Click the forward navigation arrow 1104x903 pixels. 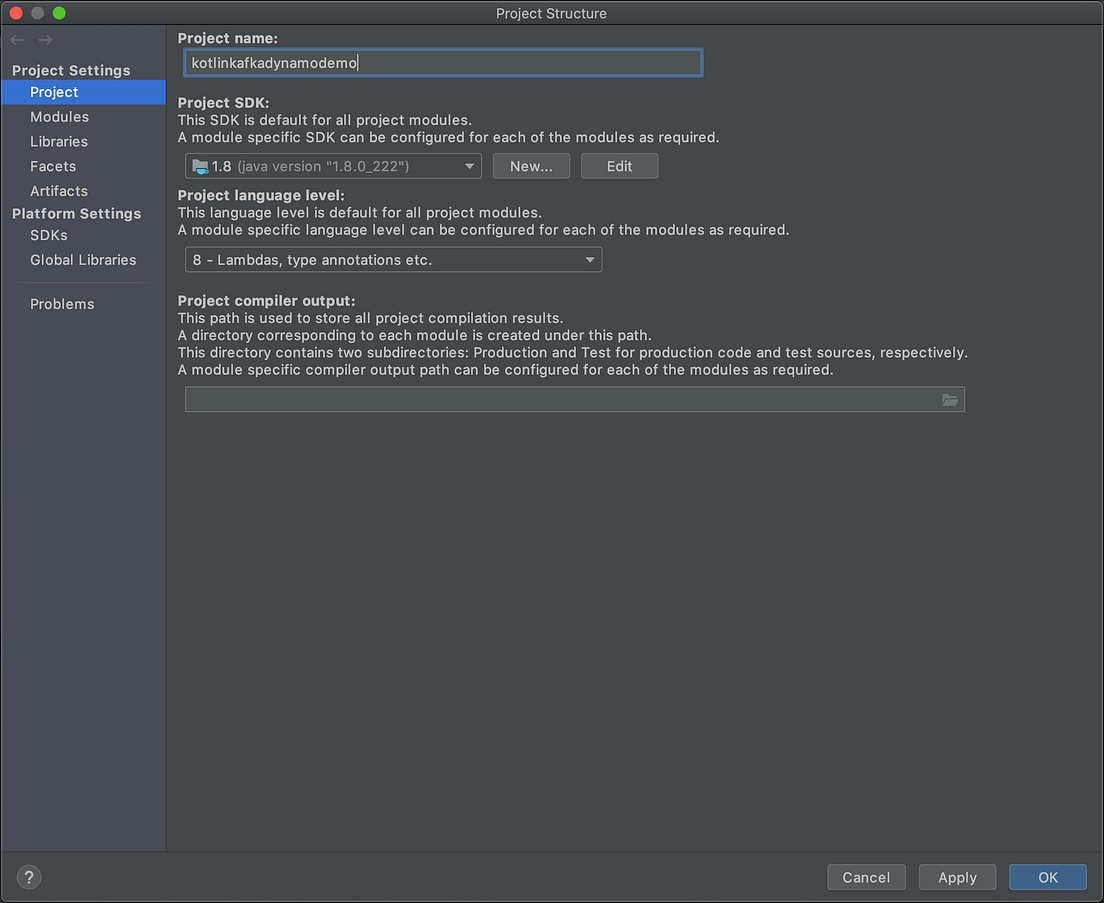click(x=44, y=39)
